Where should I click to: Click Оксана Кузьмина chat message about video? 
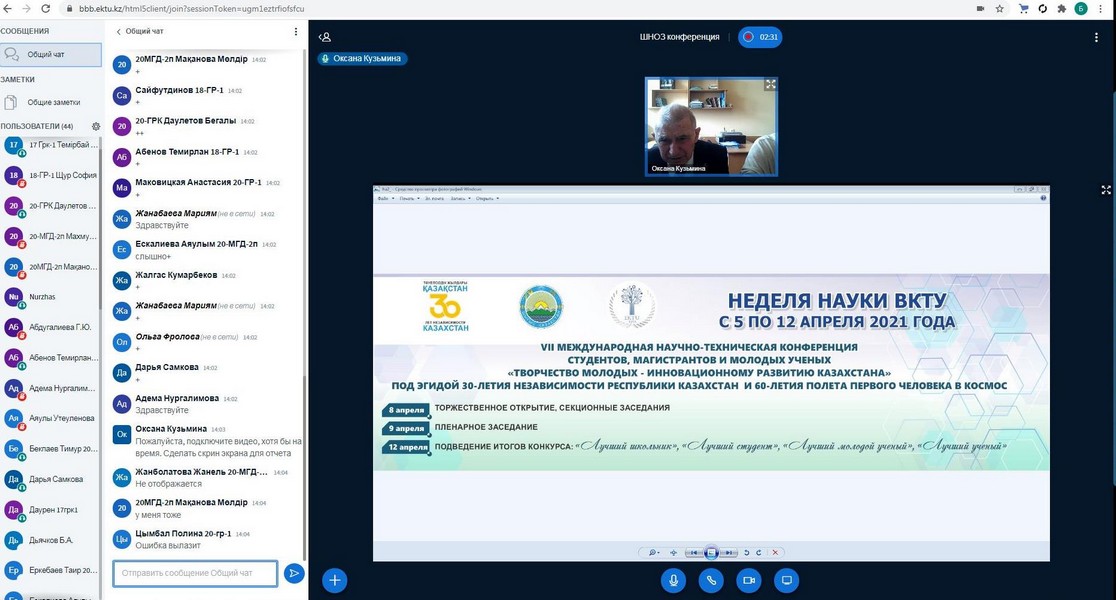[x=207, y=441]
